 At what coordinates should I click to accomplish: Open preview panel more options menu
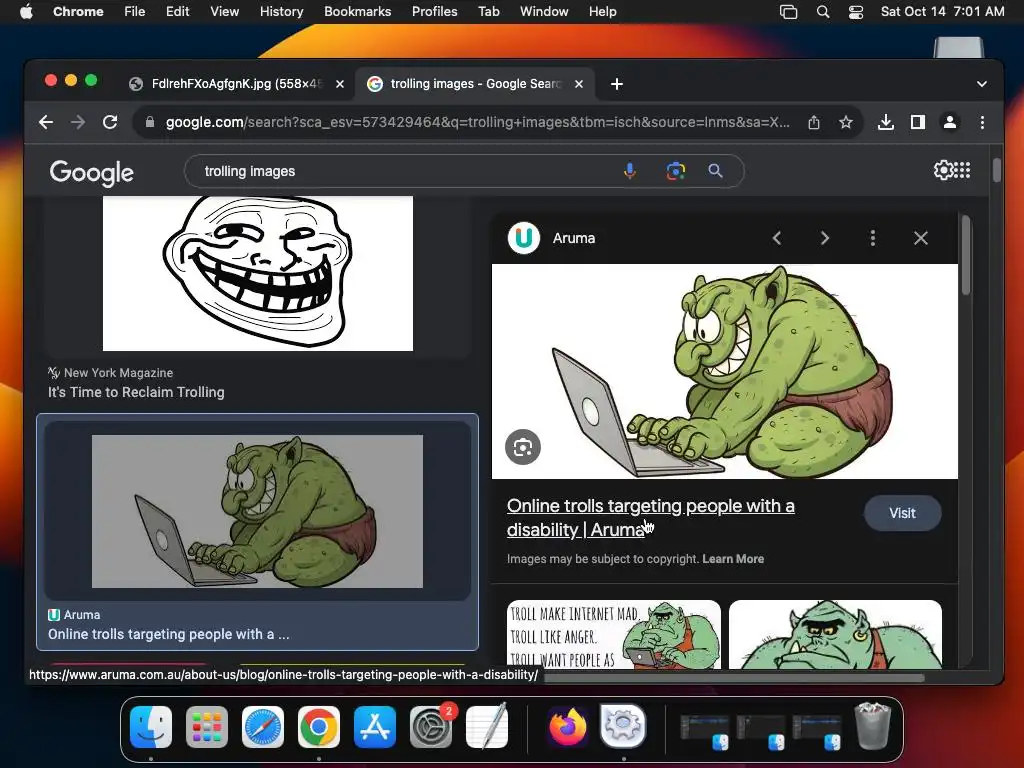pos(872,238)
